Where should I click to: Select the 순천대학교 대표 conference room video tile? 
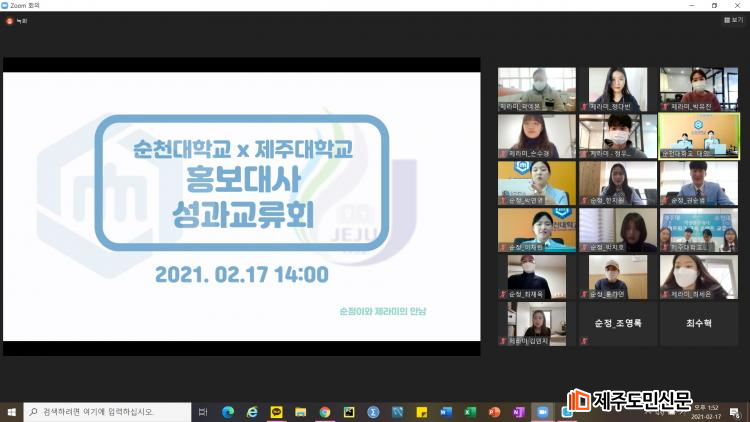[x=698, y=135]
